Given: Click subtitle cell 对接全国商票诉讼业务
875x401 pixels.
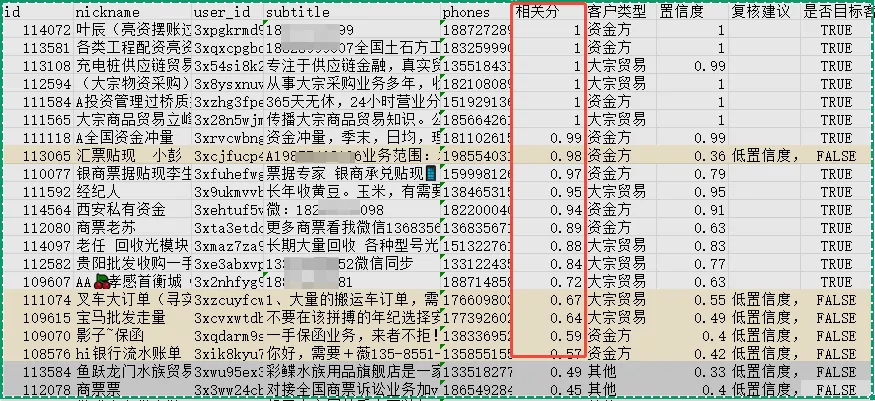Looking at the screenshot, I should coord(352,389).
